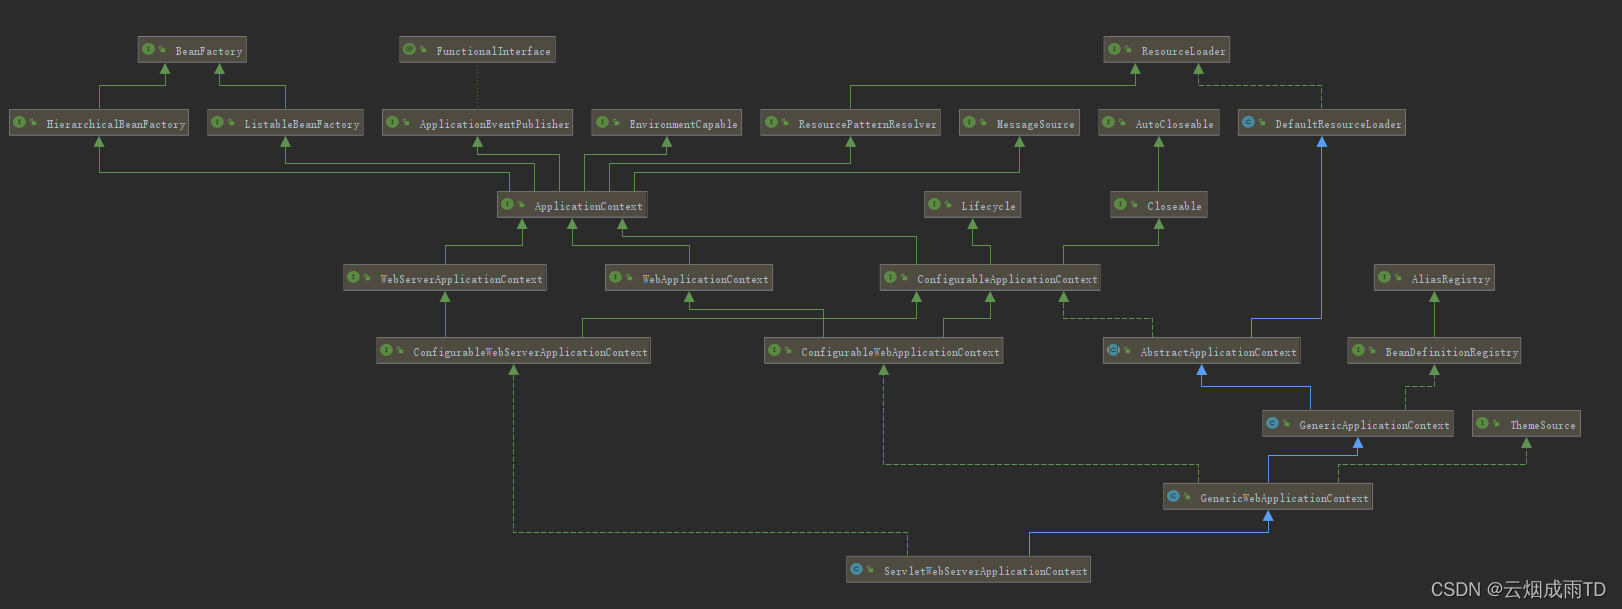The height and width of the screenshot is (609, 1622).
Task: Click the interface icon of MessageSource
Action: coord(969,122)
